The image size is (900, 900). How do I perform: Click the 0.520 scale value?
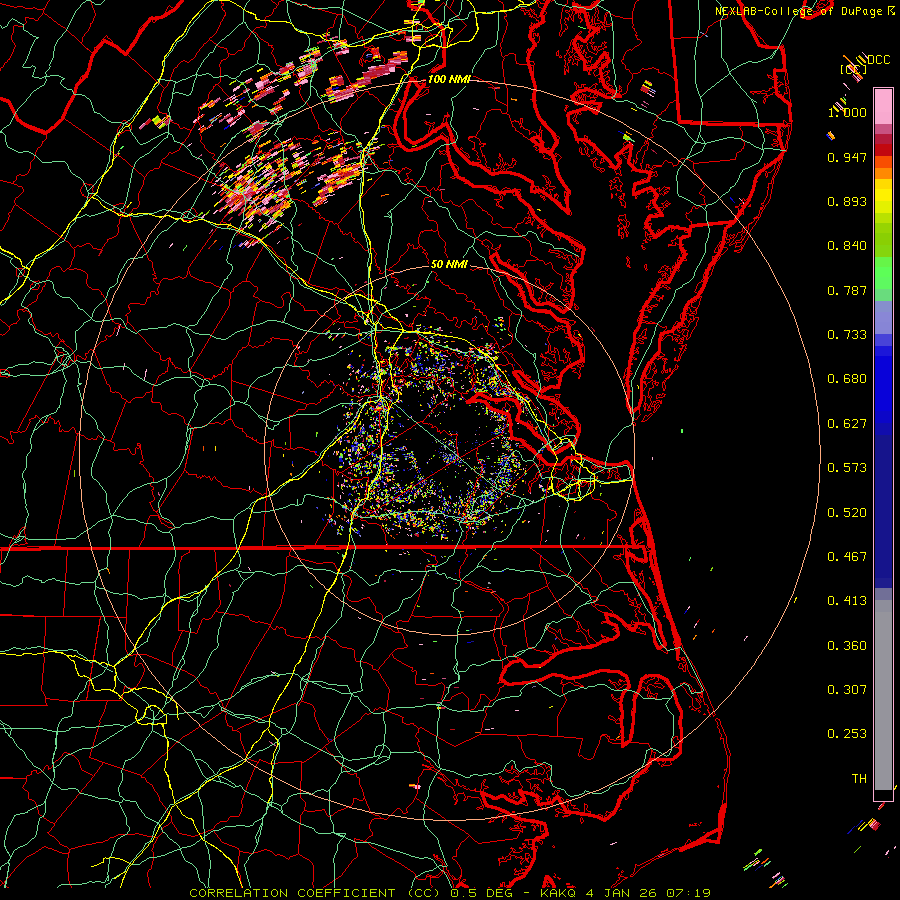click(x=846, y=513)
